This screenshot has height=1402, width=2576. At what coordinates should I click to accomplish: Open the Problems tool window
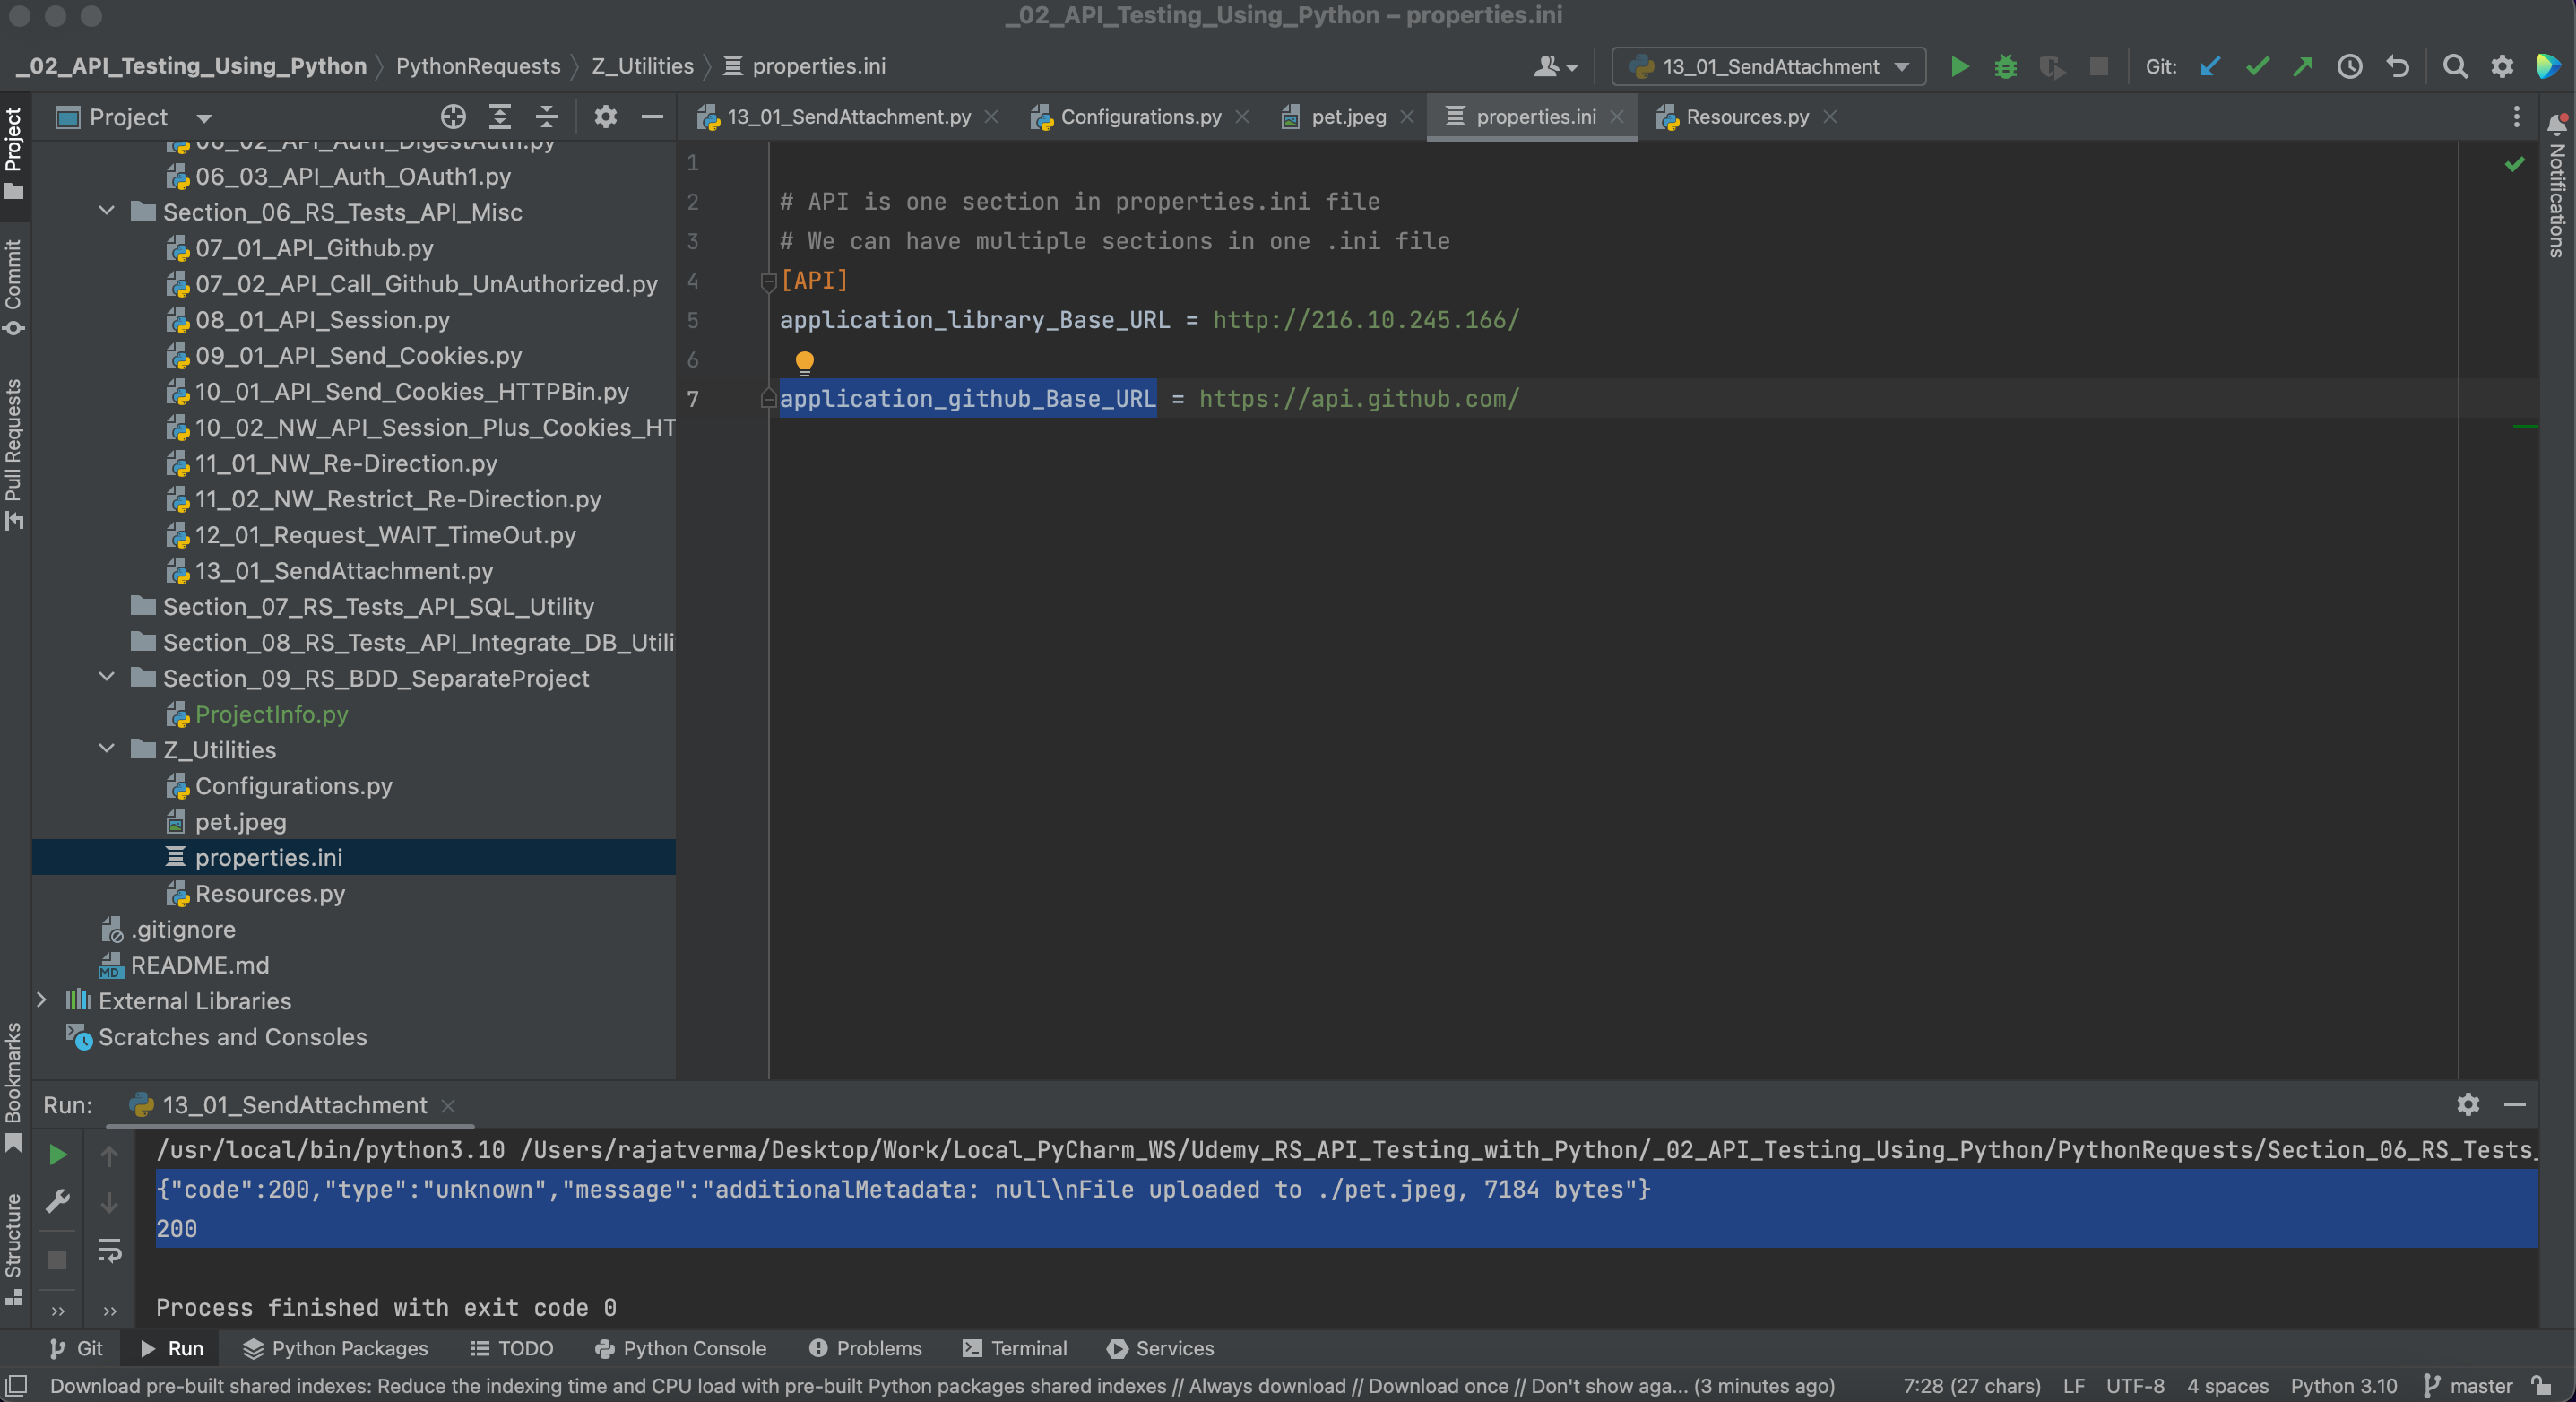coord(865,1348)
